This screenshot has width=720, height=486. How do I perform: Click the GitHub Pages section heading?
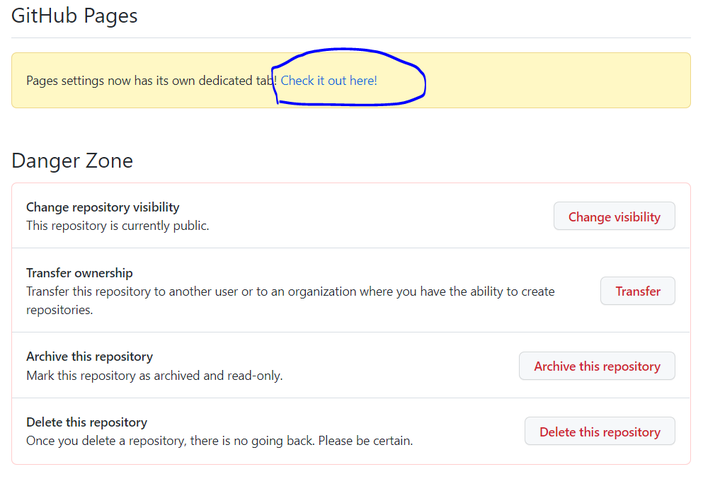coord(74,16)
